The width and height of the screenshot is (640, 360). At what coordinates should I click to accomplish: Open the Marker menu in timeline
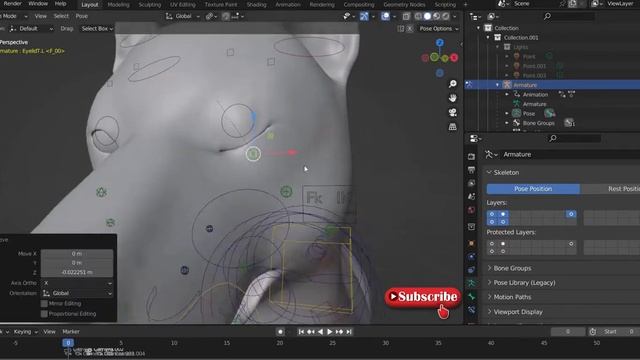coord(71,332)
